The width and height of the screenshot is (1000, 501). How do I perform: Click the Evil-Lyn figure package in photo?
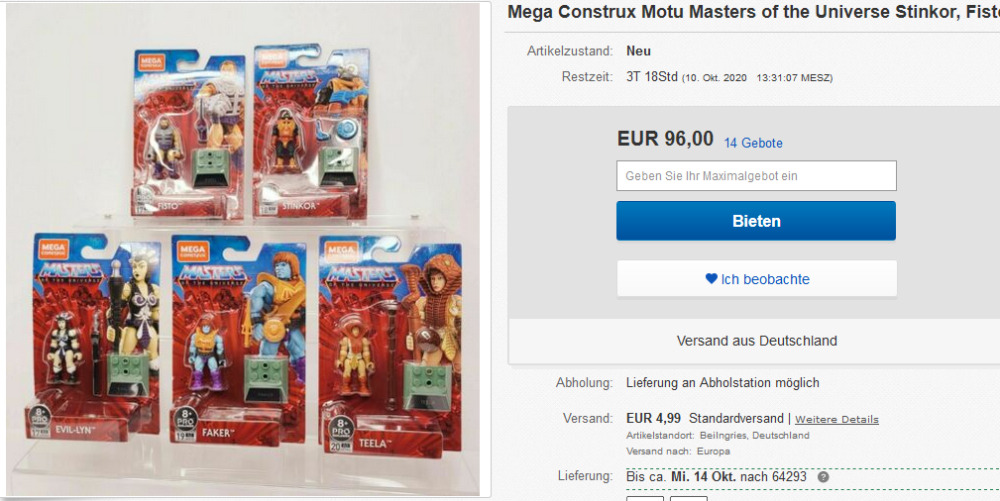94,336
